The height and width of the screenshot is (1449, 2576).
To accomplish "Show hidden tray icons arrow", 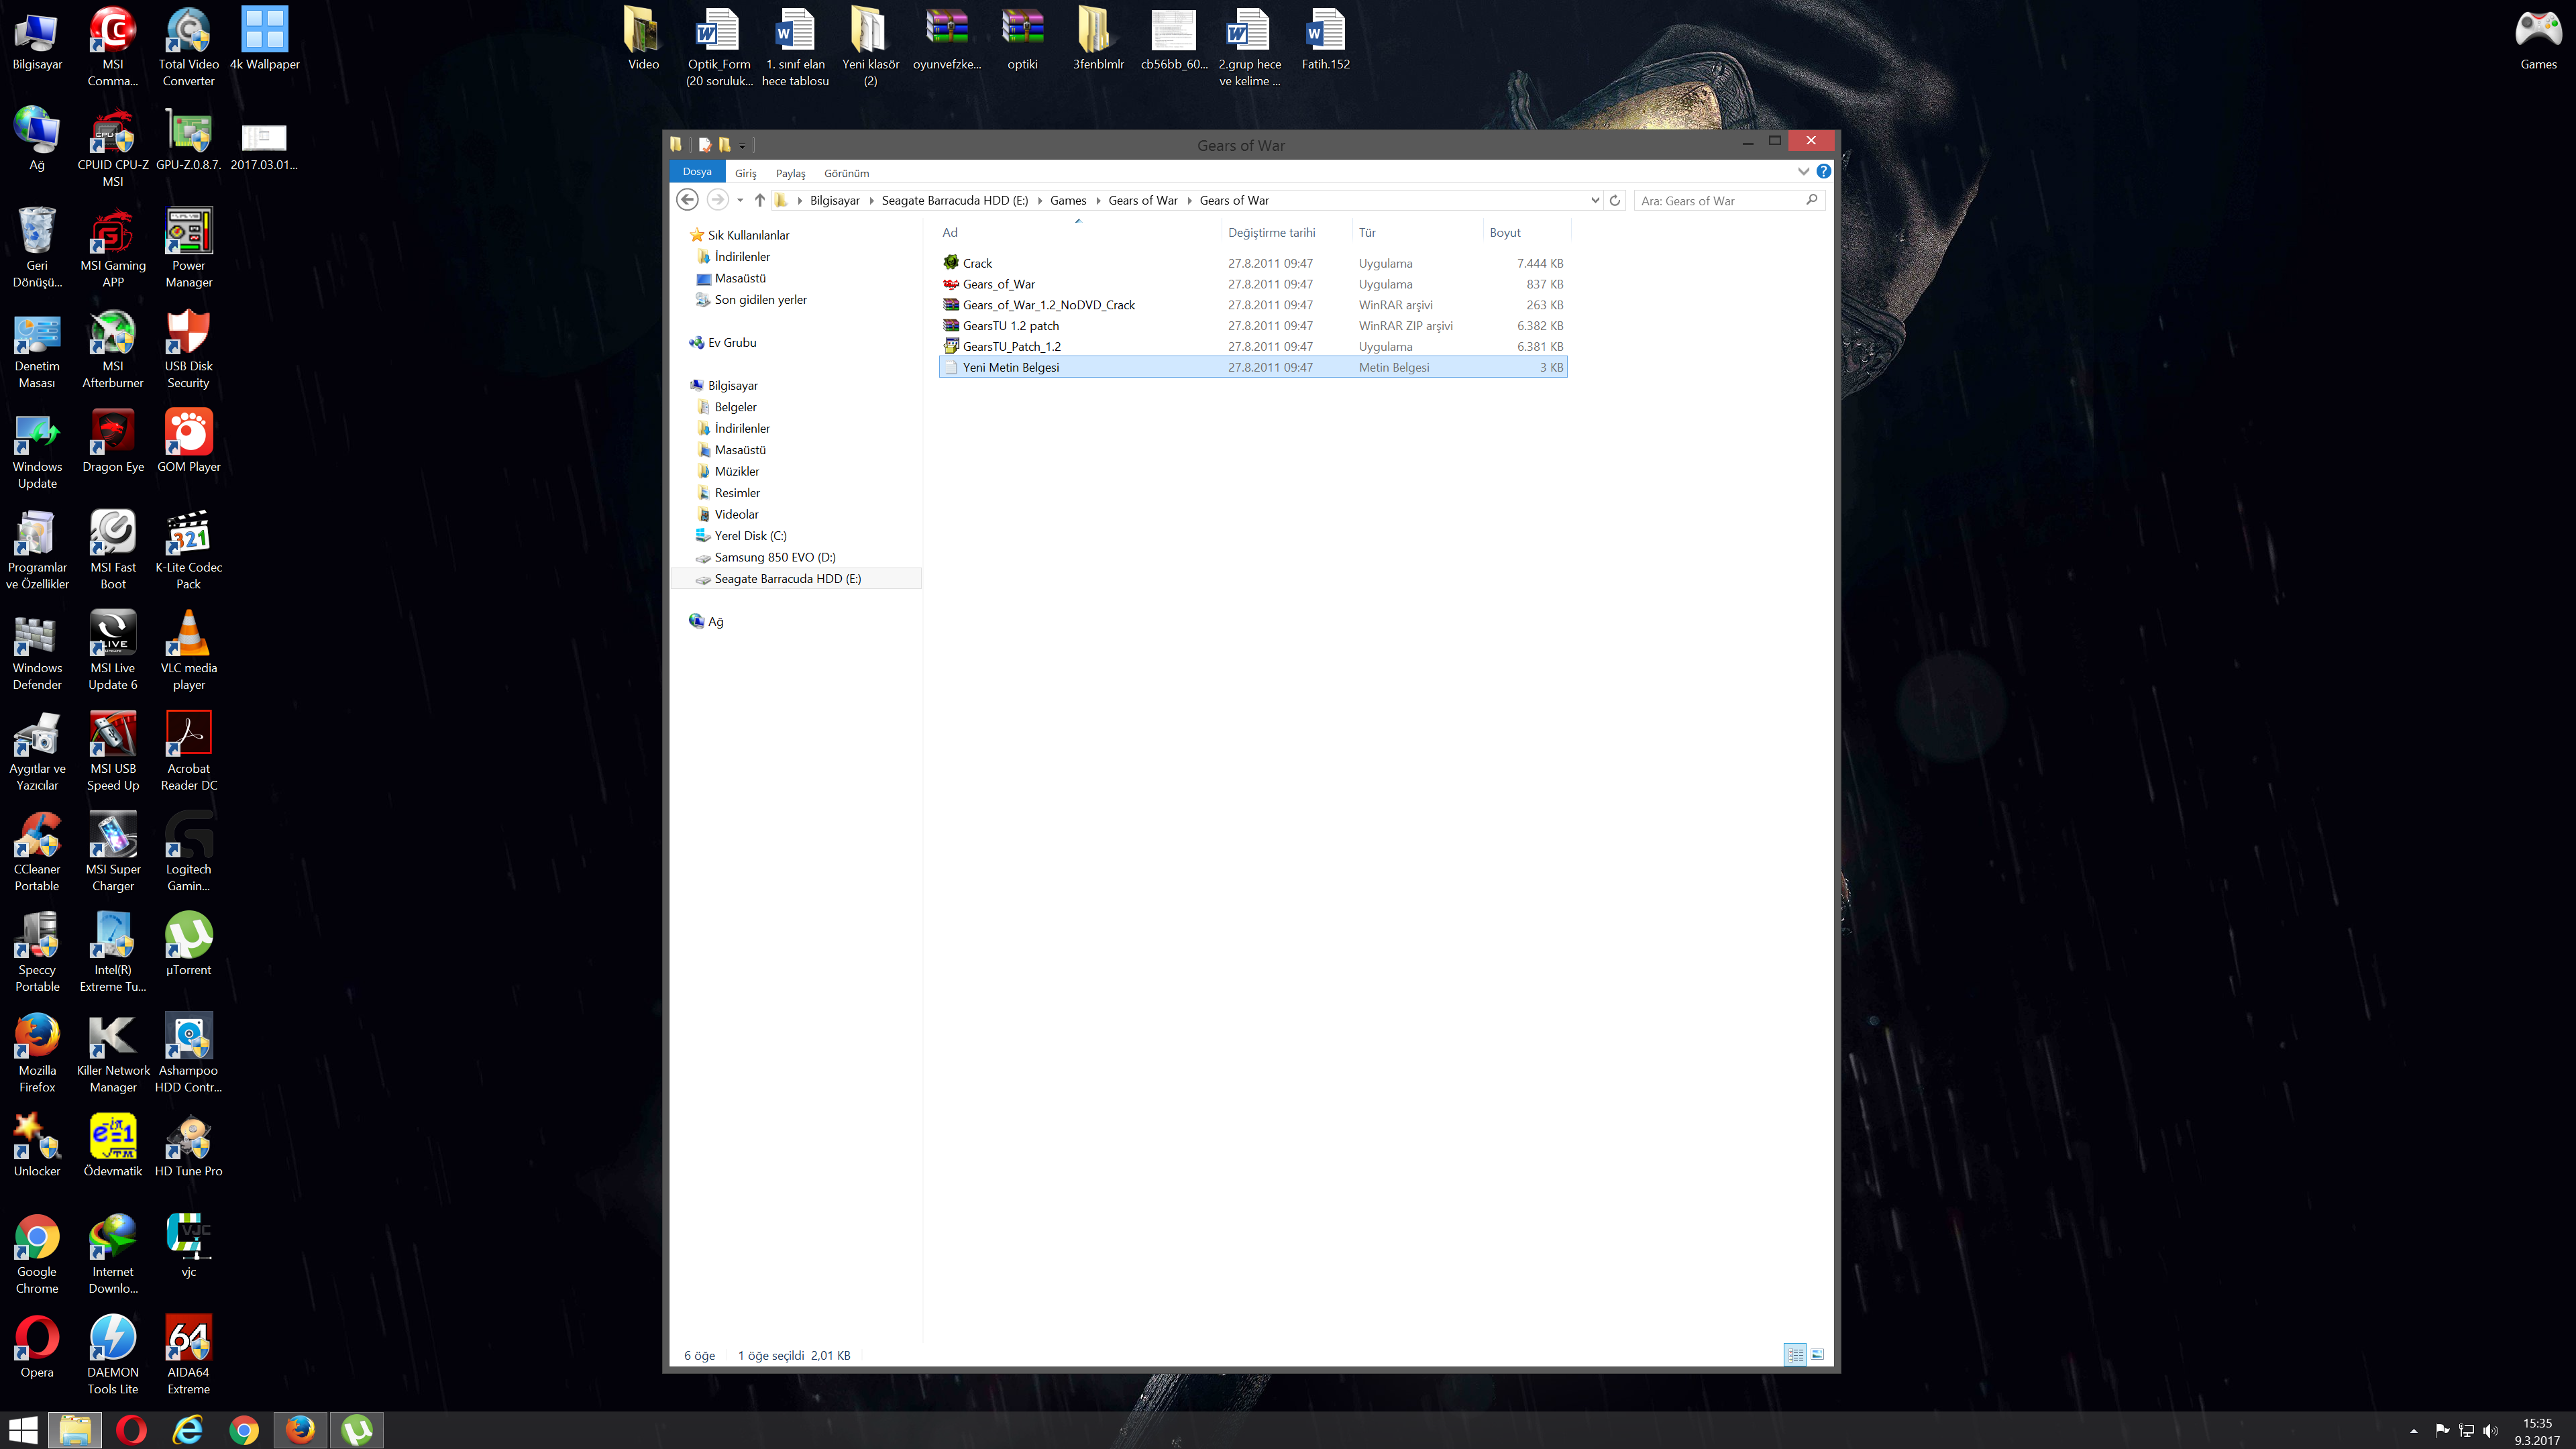I will 2413,1431.
